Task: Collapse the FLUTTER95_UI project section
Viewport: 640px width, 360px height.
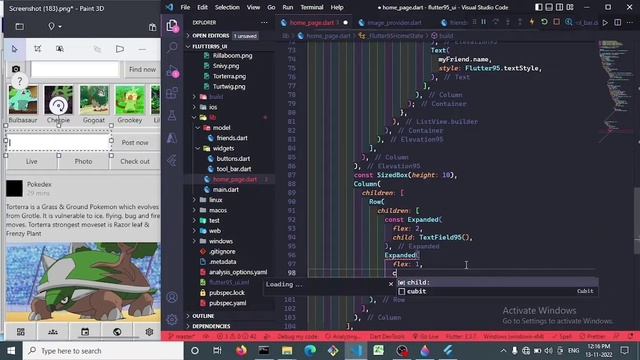Action: click(x=209, y=46)
